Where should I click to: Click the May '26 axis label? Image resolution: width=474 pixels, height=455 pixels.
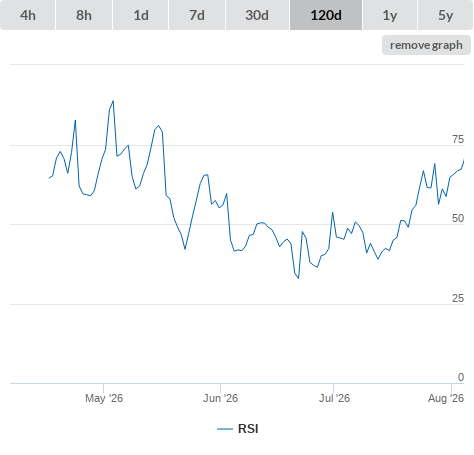point(104,398)
